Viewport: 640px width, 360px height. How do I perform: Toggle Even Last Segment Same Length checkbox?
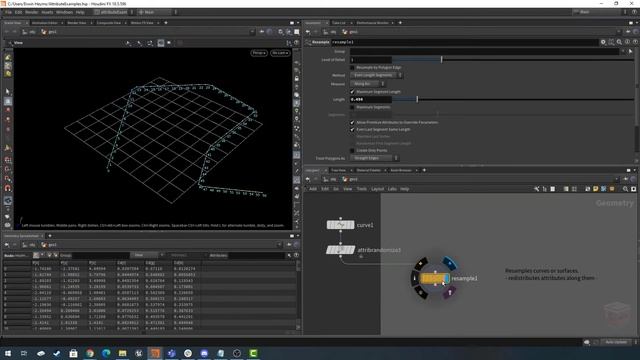pyautogui.click(x=352, y=129)
